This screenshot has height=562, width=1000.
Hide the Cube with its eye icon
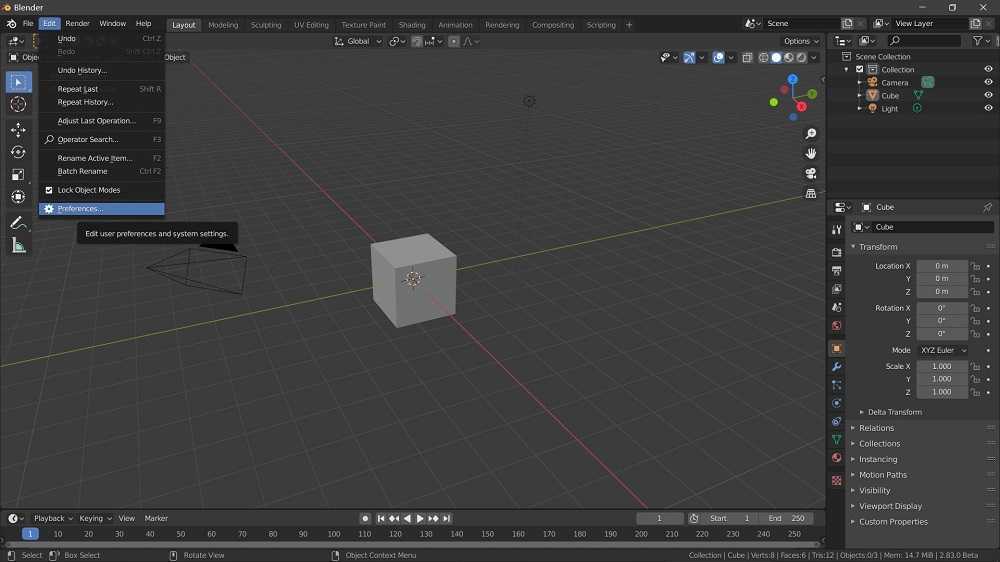[x=988, y=96]
